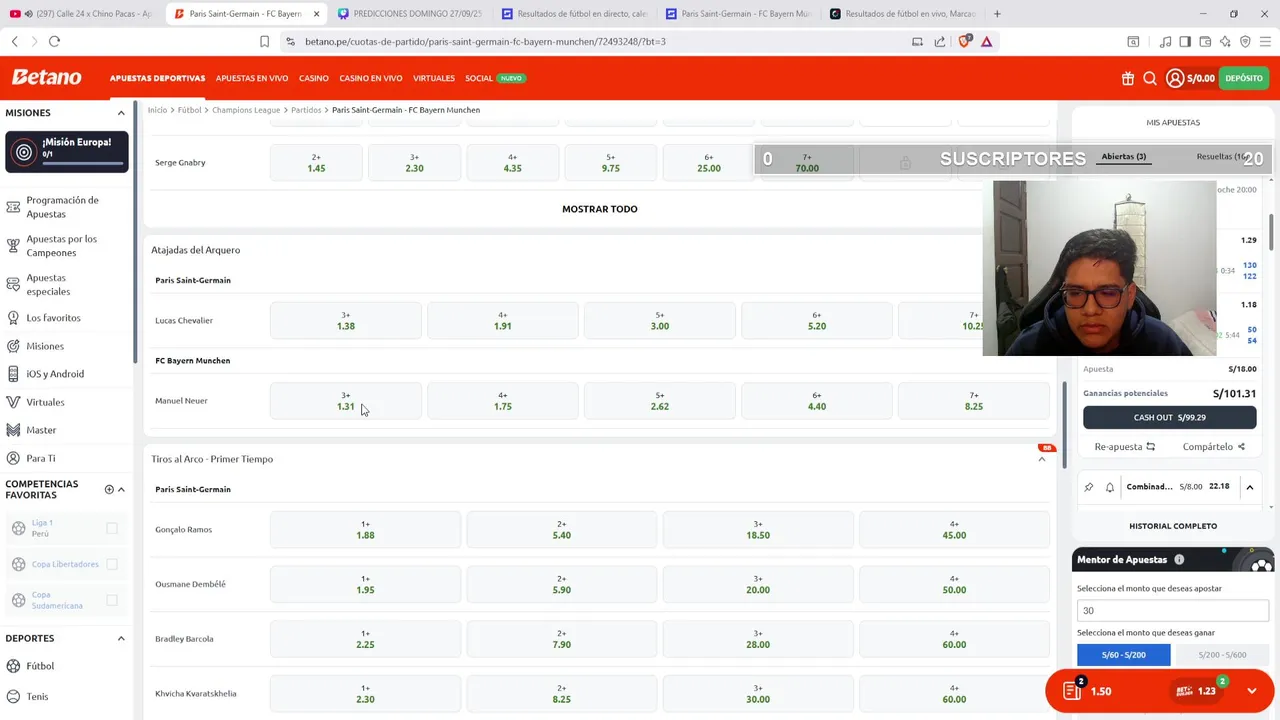Screen dimensions: 1280x720
Task: Click the browser back arrow
Action: [x=15, y=41]
